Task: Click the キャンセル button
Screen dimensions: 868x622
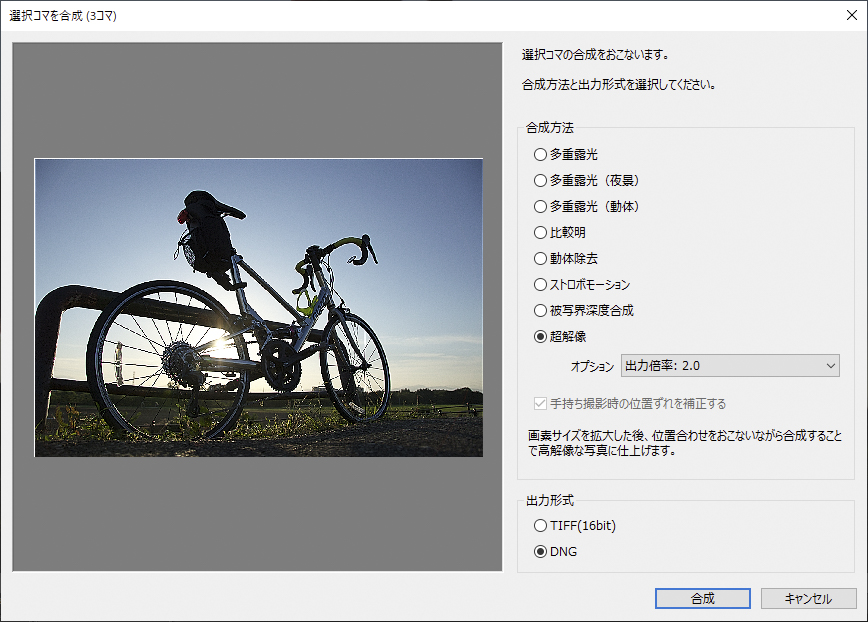Action: point(808,598)
